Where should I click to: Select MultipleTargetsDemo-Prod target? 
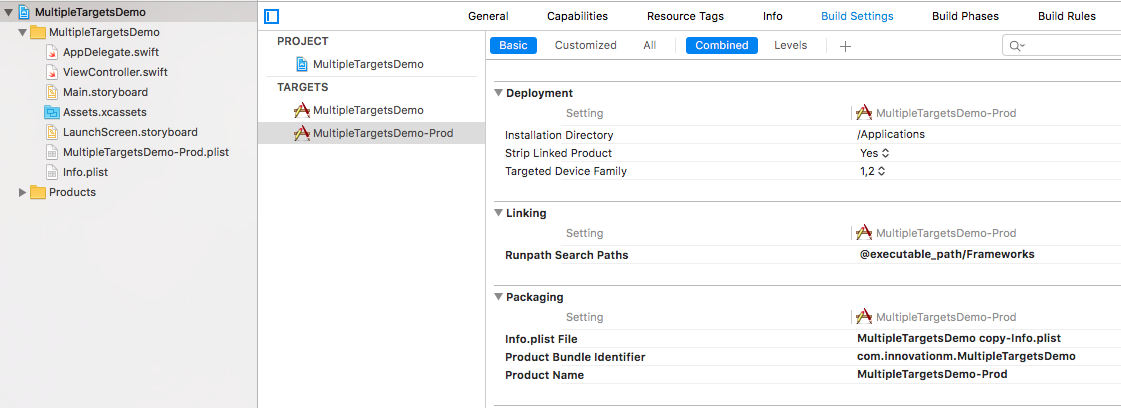[382, 133]
